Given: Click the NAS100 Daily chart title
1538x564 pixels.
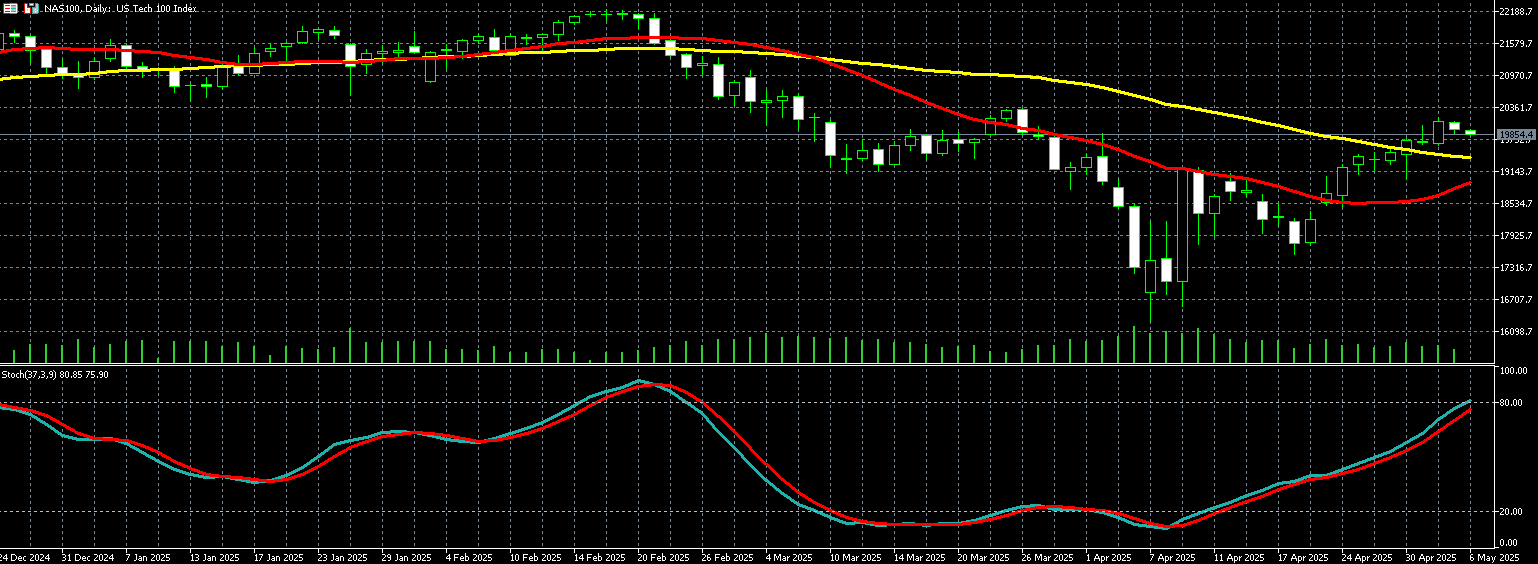Looking at the screenshot, I should pyautogui.click(x=112, y=8).
